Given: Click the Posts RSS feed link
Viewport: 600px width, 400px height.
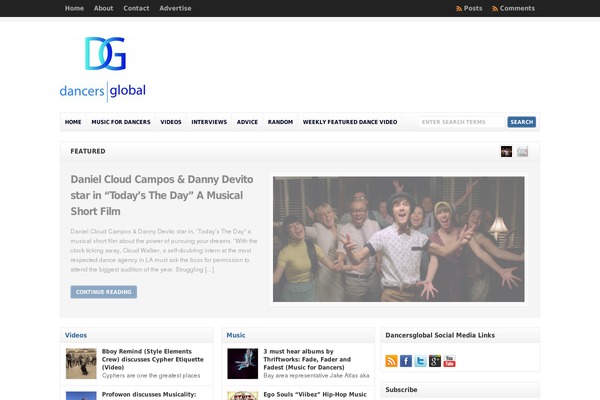Looking at the screenshot, I should pos(469,8).
